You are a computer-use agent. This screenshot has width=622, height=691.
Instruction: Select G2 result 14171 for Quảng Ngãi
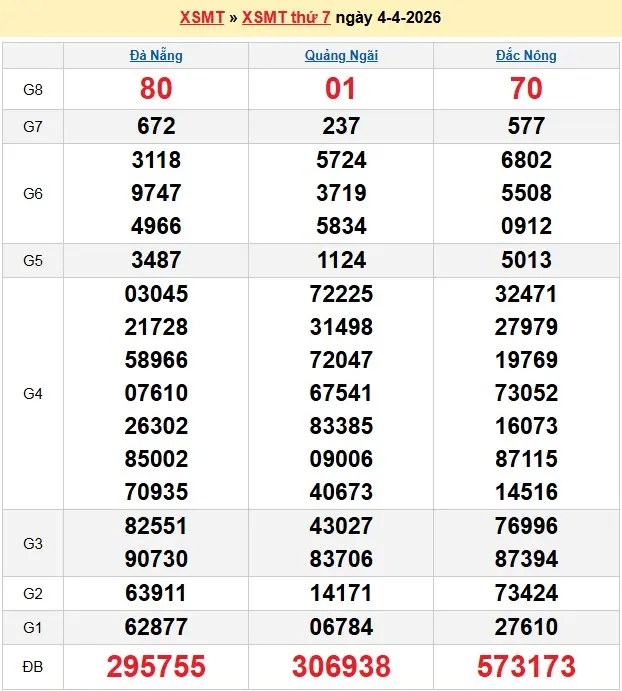(341, 593)
